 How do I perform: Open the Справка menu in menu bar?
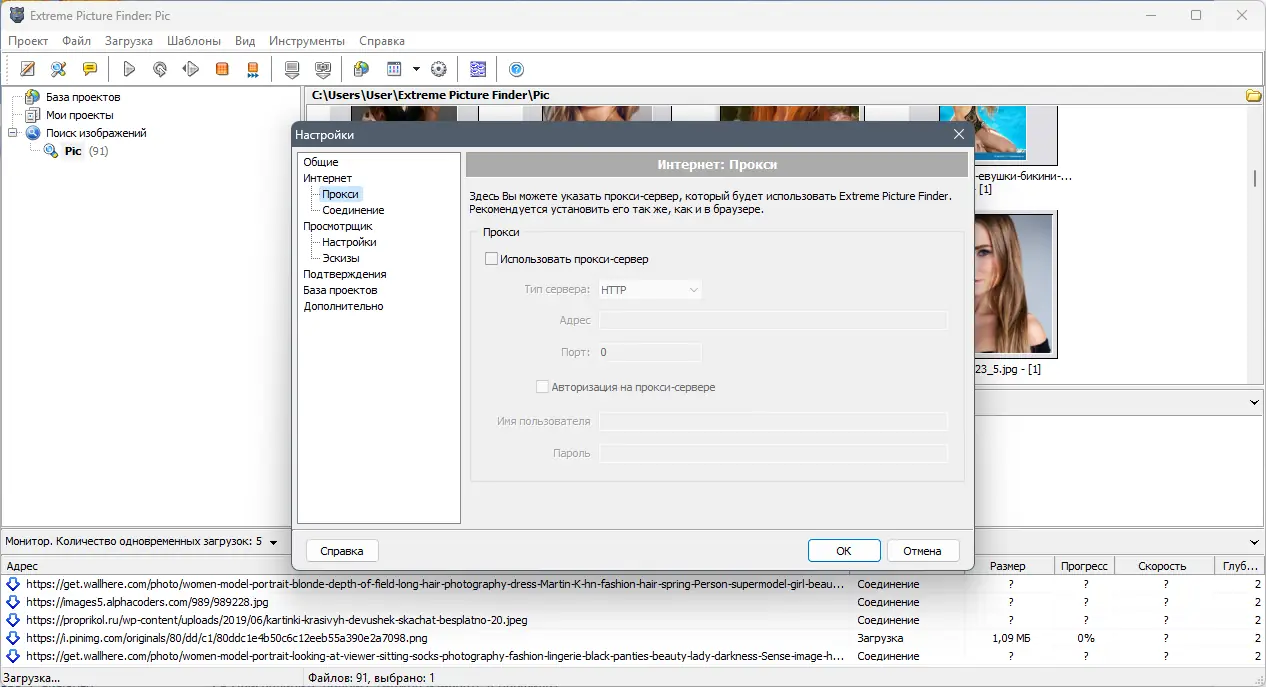pyautogui.click(x=381, y=41)
